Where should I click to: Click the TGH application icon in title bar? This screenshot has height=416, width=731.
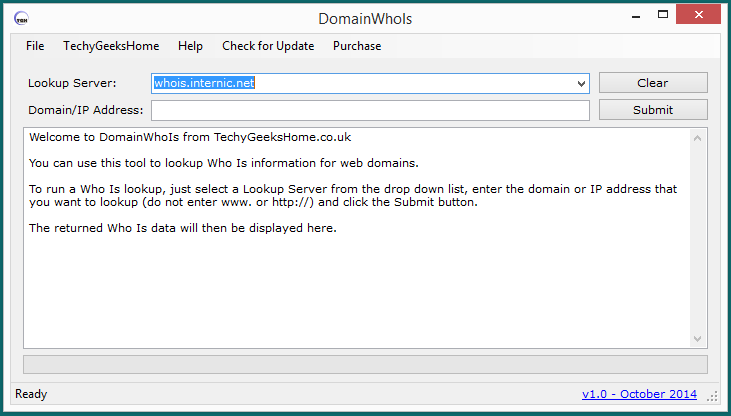tap(21, 19)
